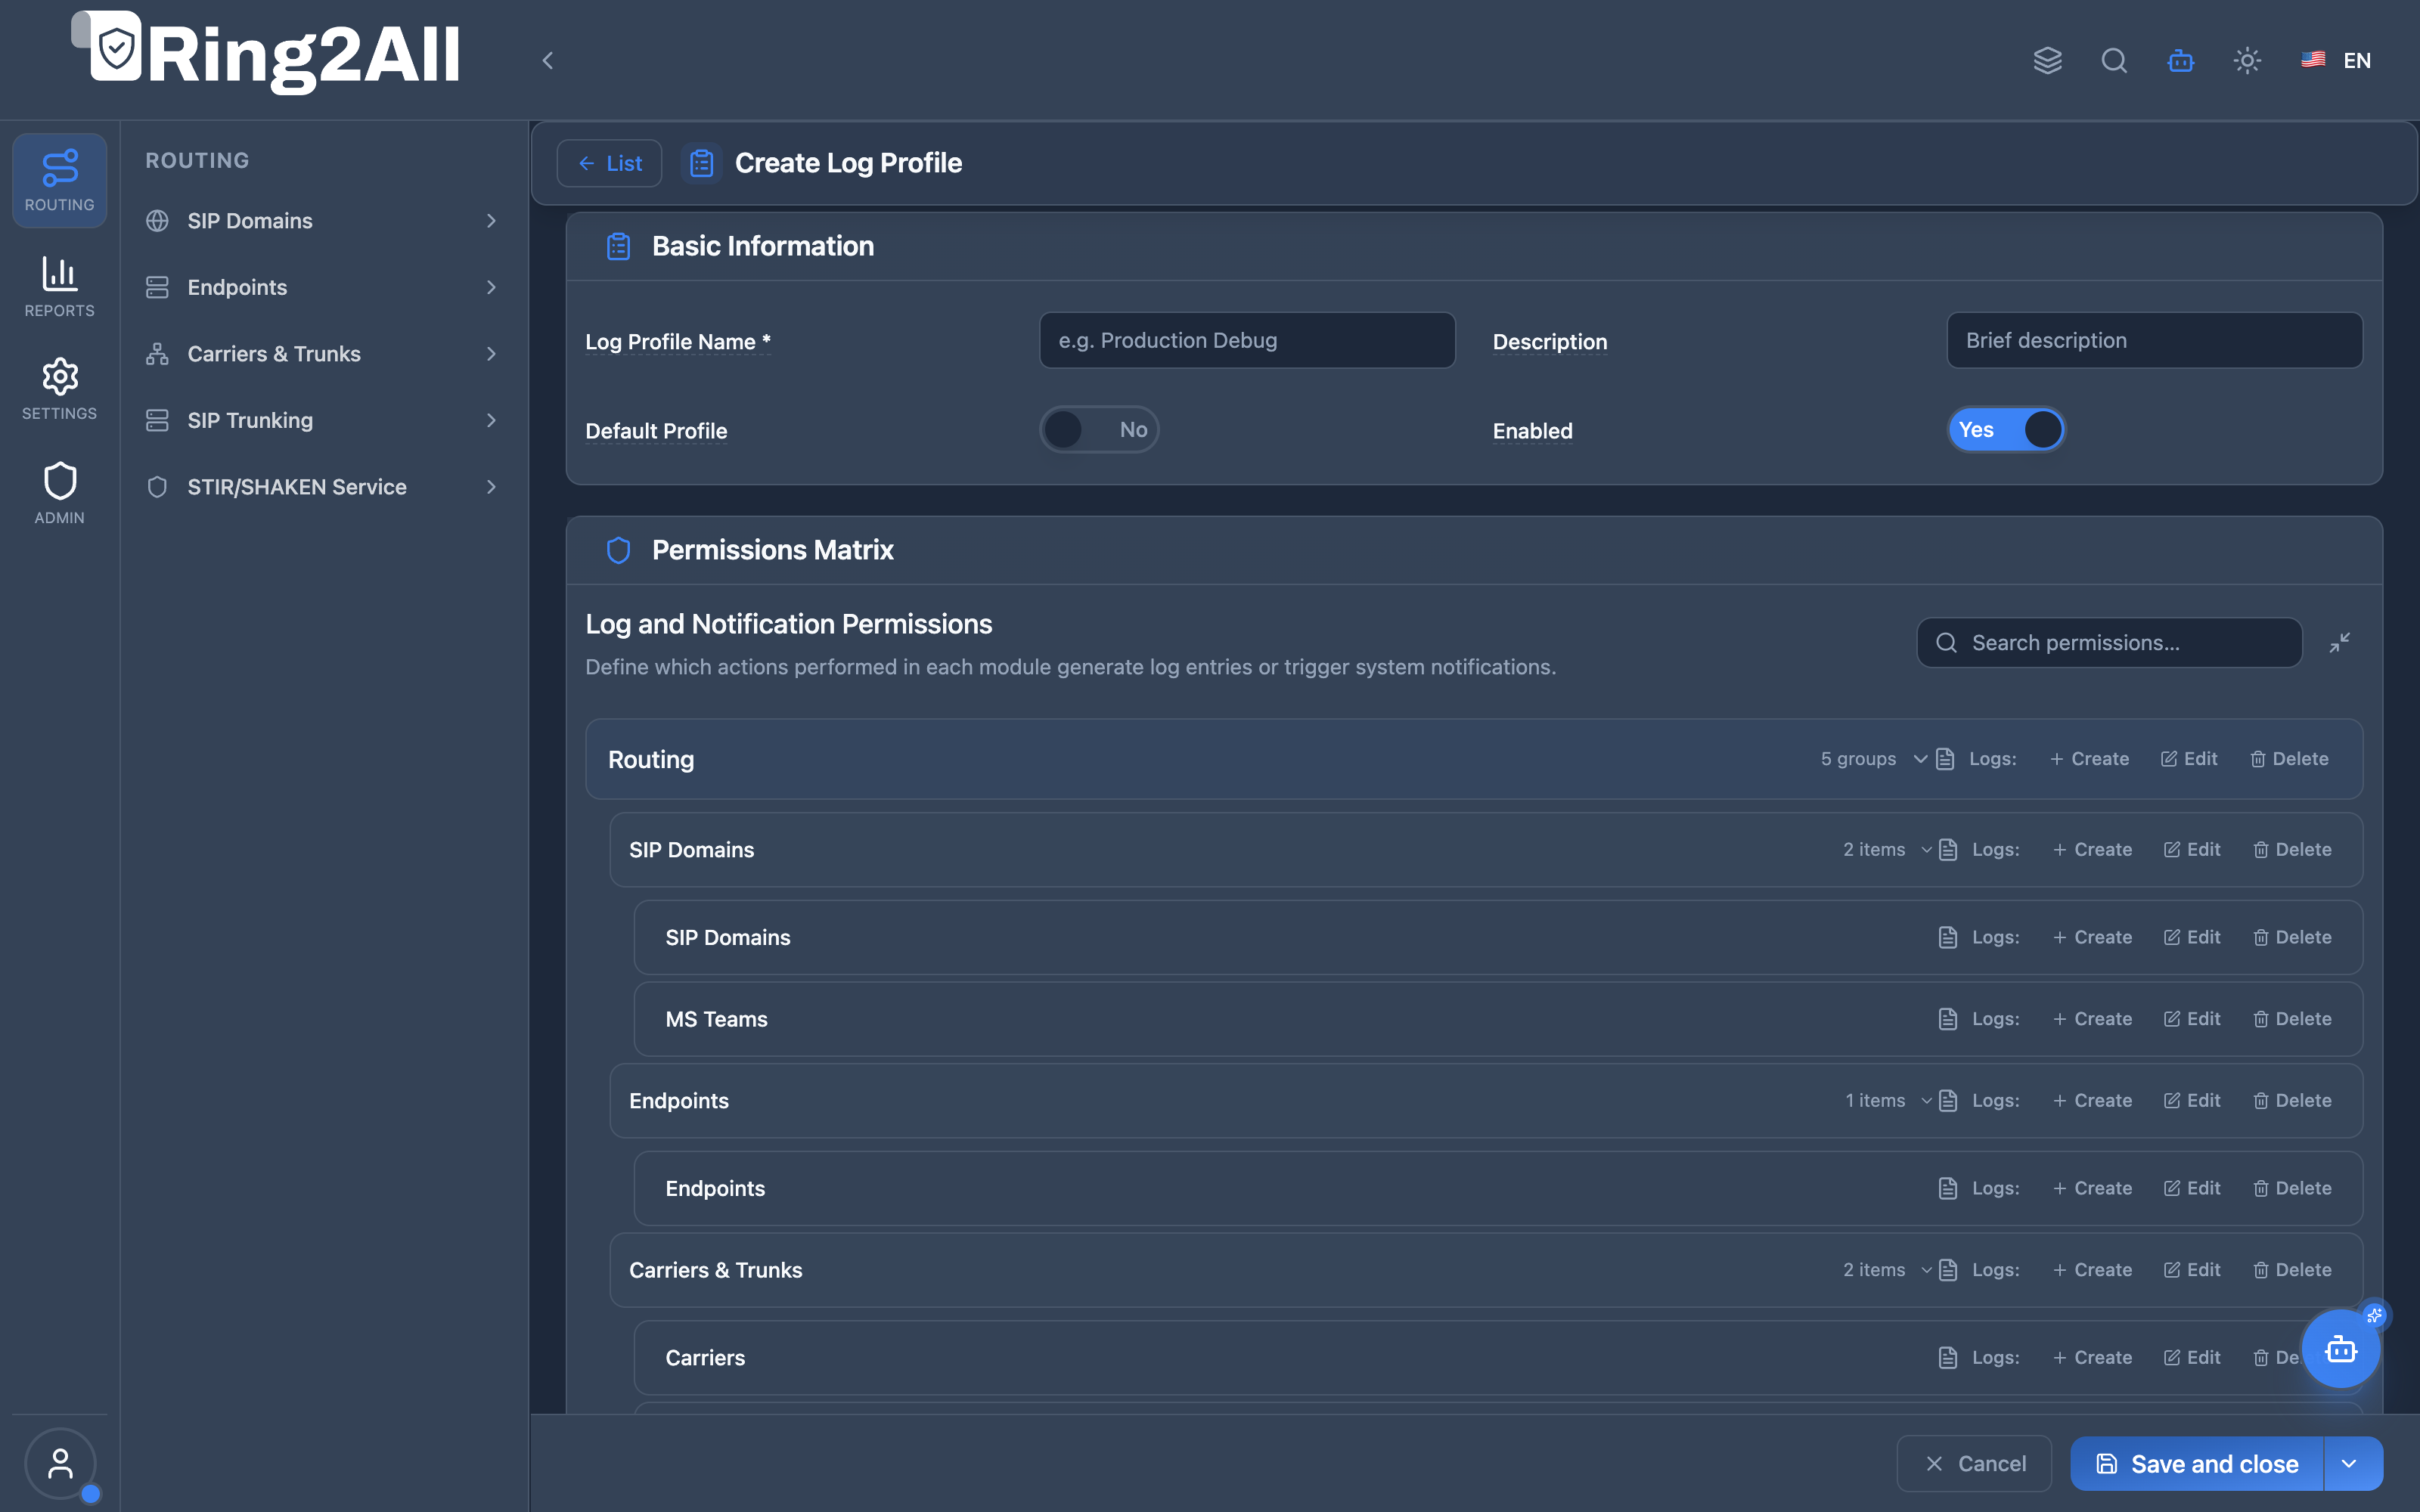Viewport: 2420px width, 1512px height.
Task: Go back using the List button
Action: click(x=609, y=163)
